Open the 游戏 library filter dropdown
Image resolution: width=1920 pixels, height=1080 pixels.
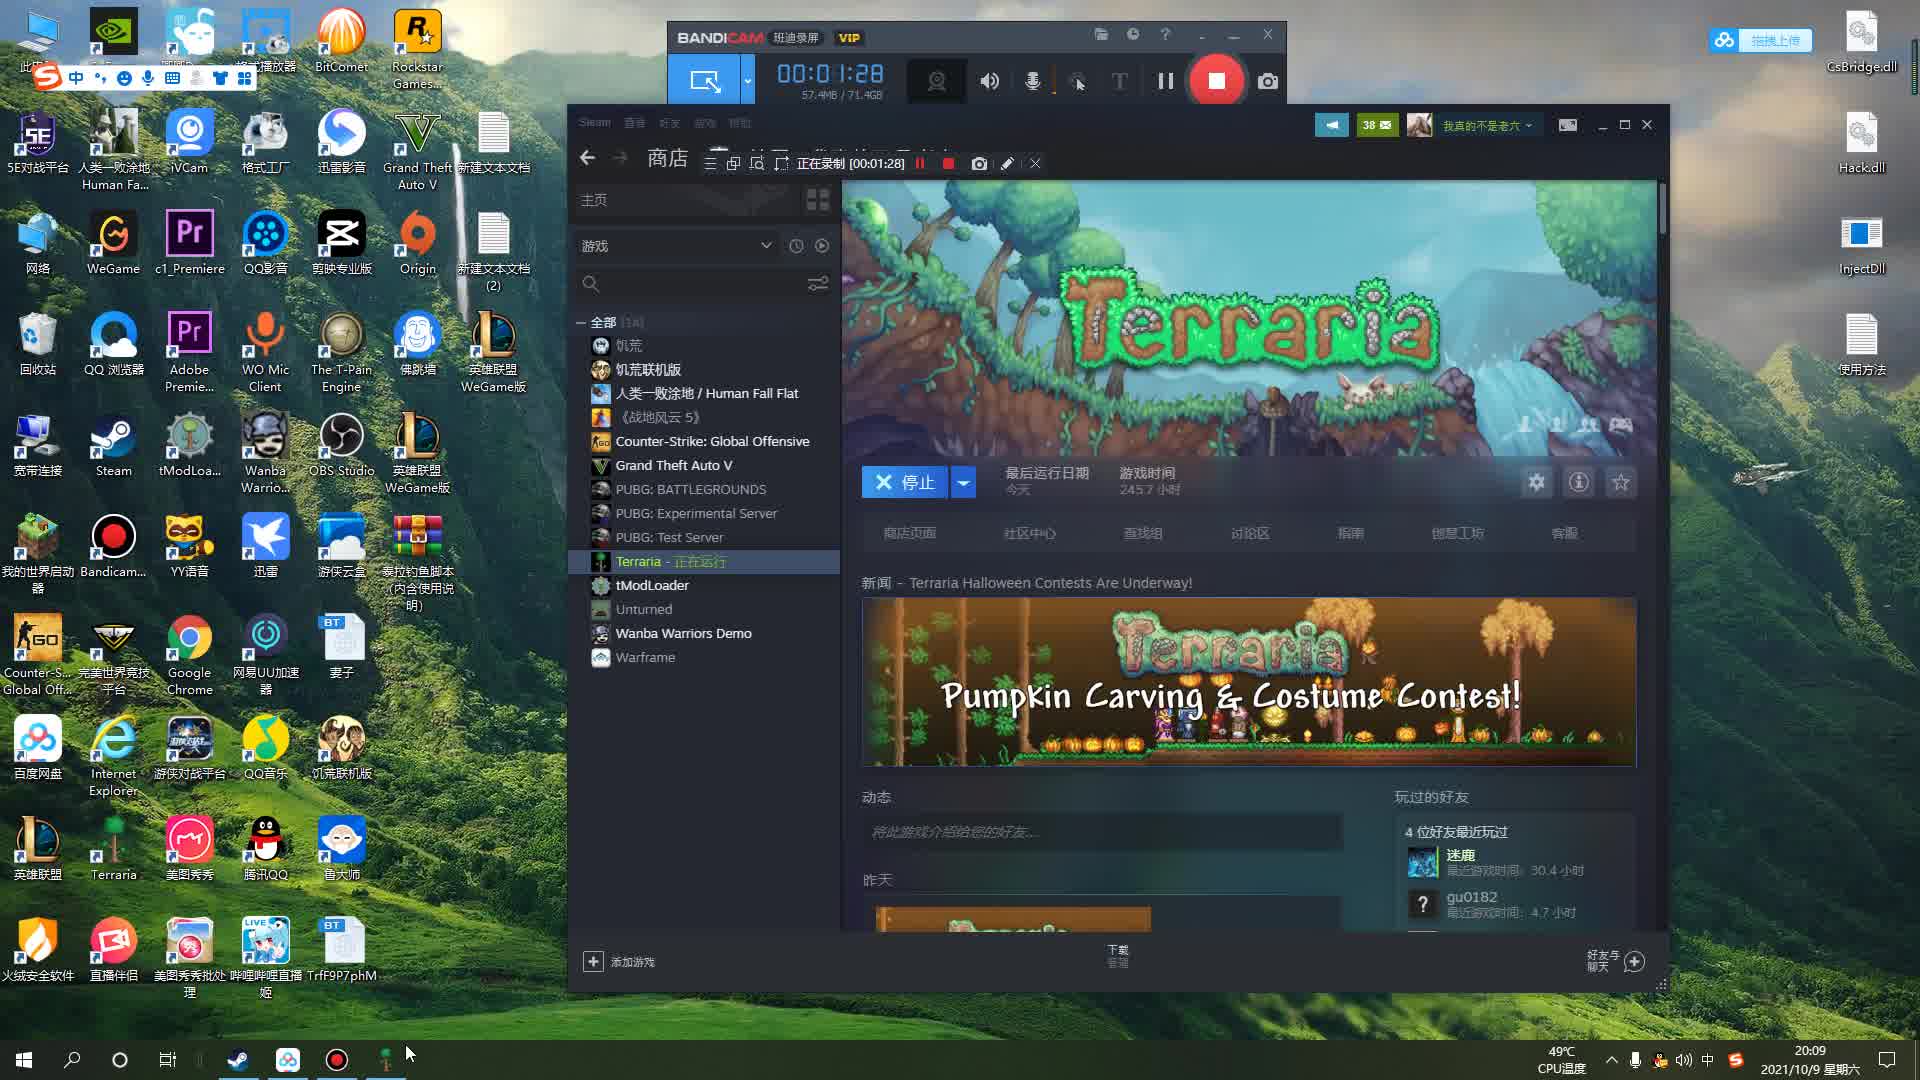click(x=676, y=246)
